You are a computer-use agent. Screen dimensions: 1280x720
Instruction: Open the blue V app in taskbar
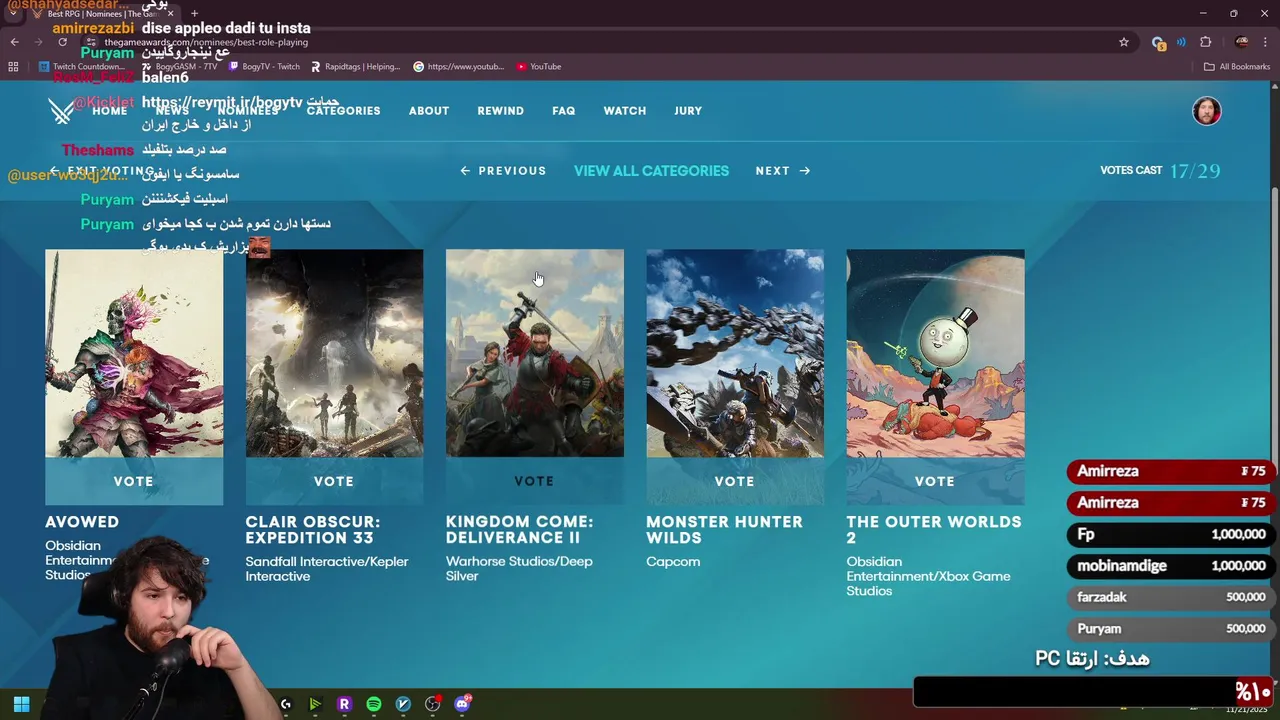point(403,704)
